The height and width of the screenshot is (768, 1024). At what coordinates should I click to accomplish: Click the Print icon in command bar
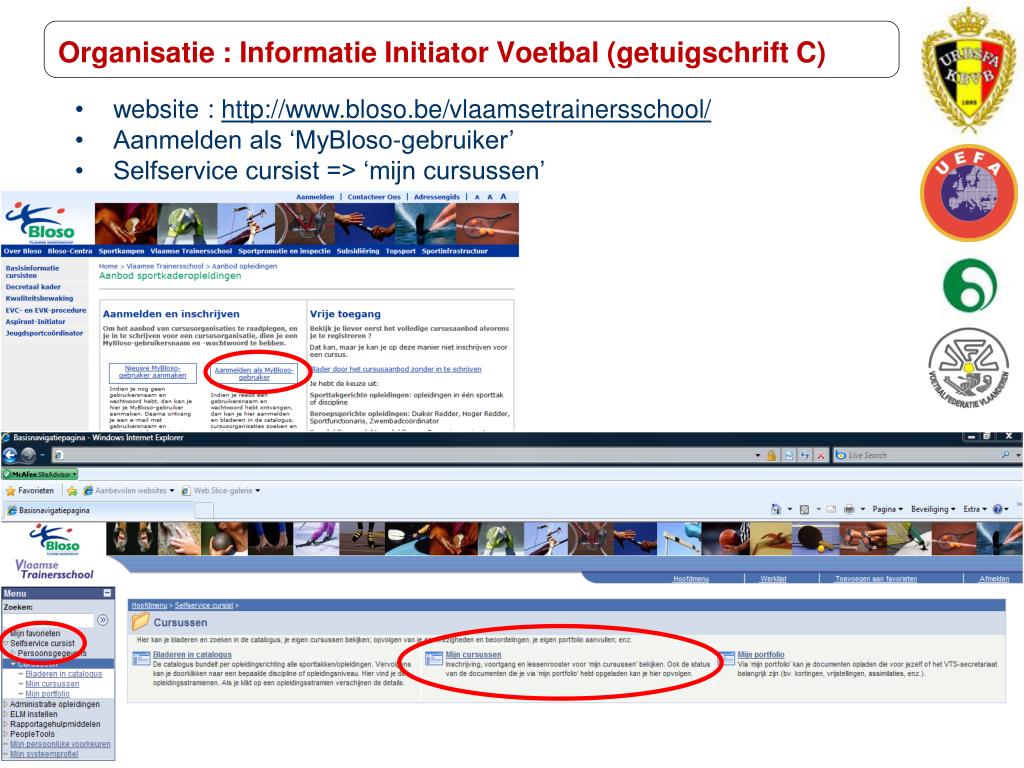[849, 509]
